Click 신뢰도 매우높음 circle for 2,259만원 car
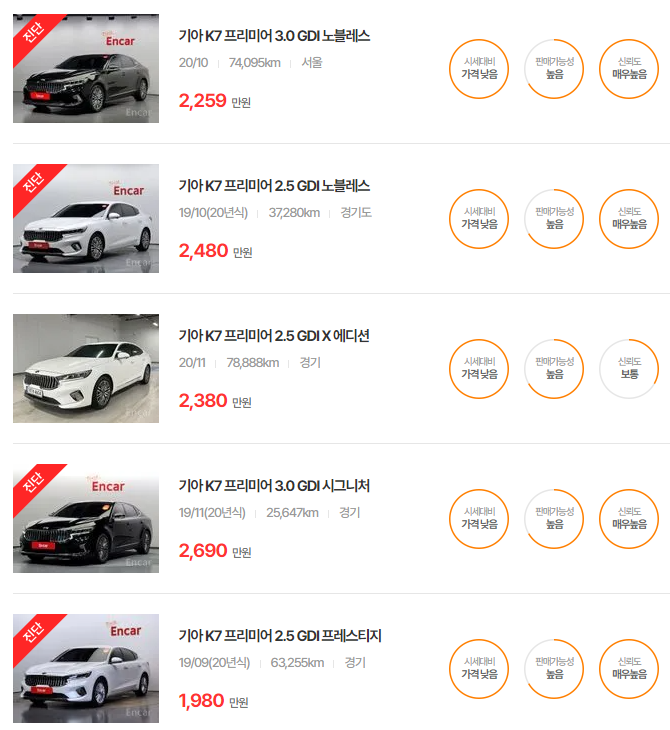 click(629, 69)
